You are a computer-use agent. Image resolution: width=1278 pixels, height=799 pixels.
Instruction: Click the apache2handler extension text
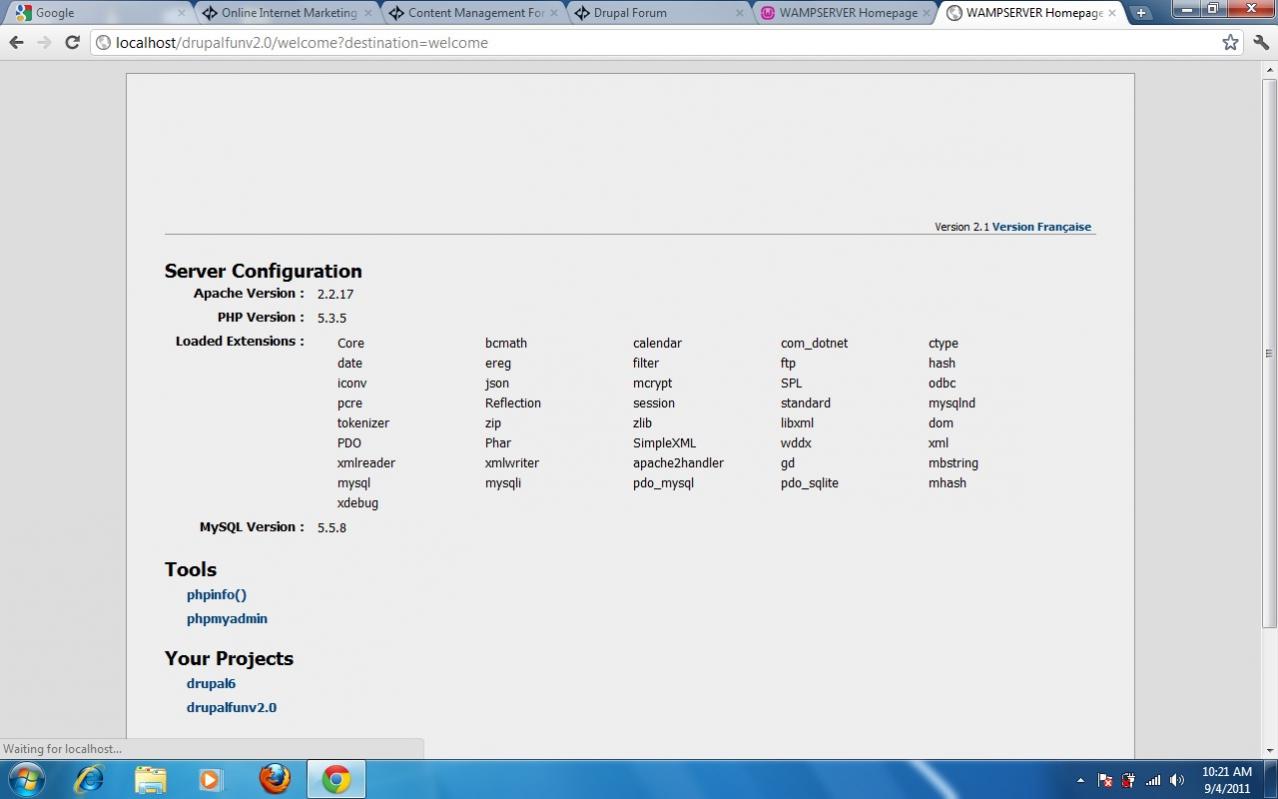pos(678,463)
